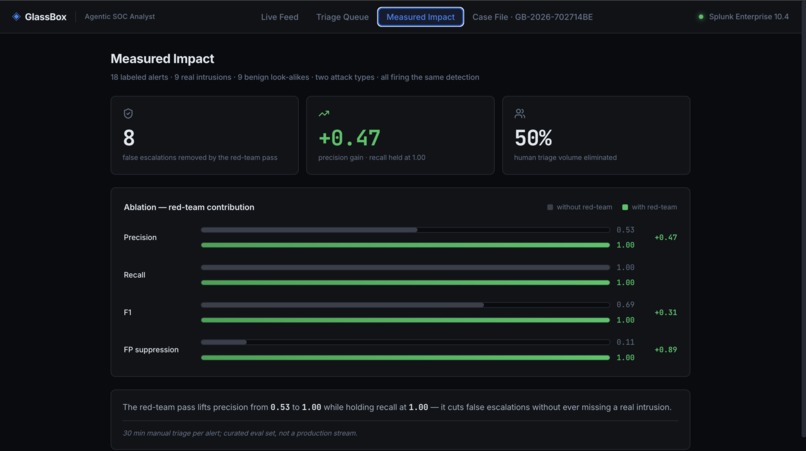Click the shield icon in false escalations card
The image size is (806, 451).
click(x=128, y=114)
